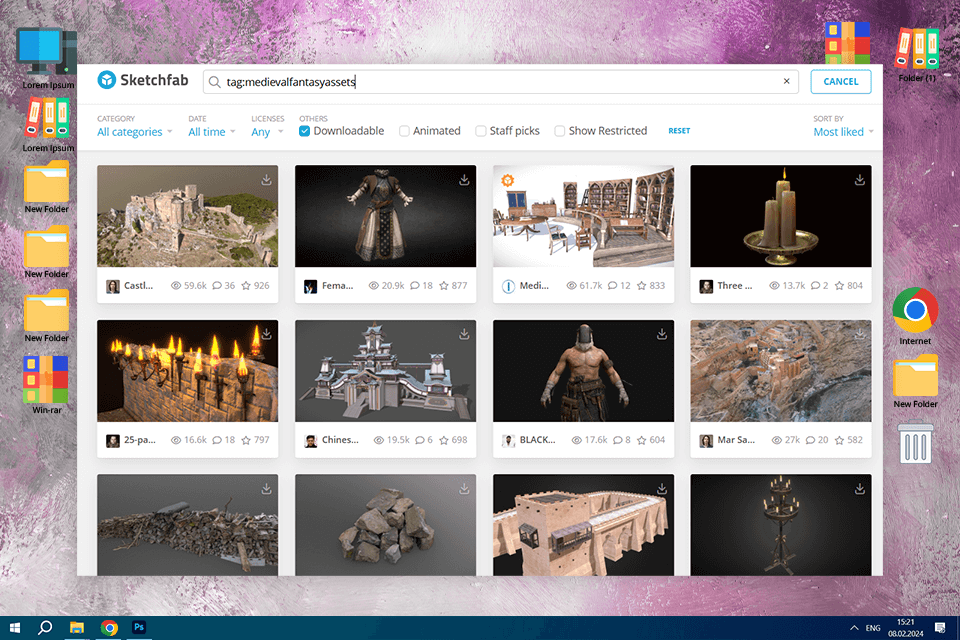Download the Fema... model via its download icon
This screenshot has width=960, height=640.
464,179
